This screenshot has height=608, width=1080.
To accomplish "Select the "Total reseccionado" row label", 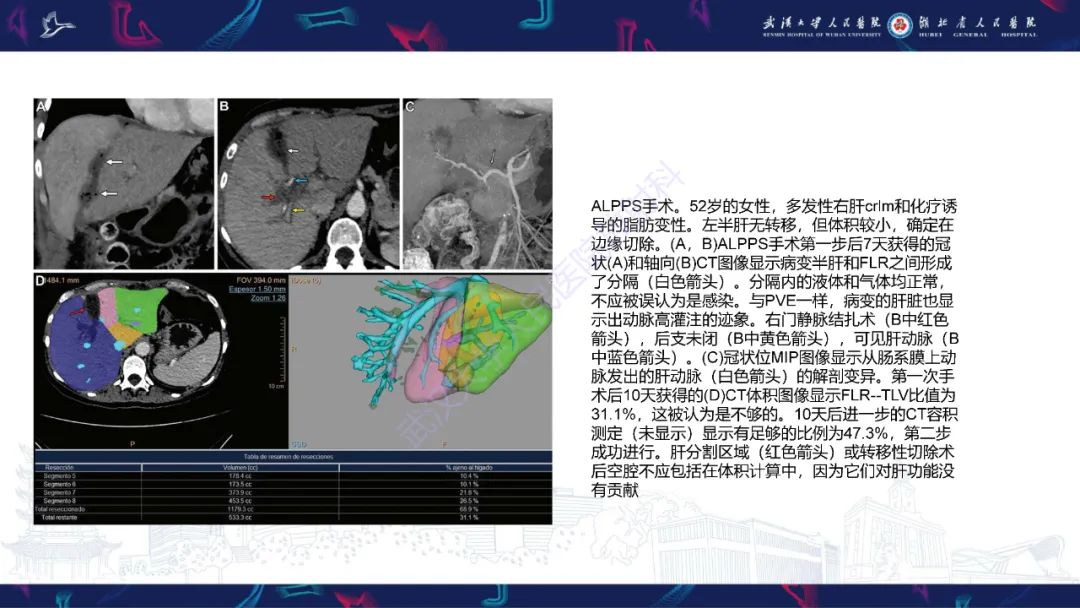I will [60, 509].
